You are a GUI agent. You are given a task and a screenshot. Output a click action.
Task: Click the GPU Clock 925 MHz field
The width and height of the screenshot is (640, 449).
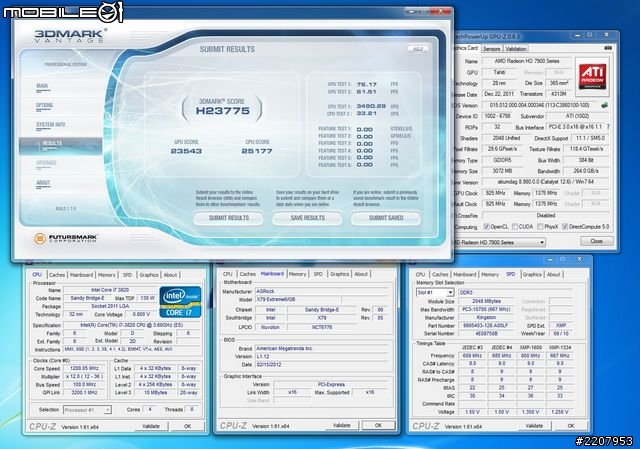(496, 193)
